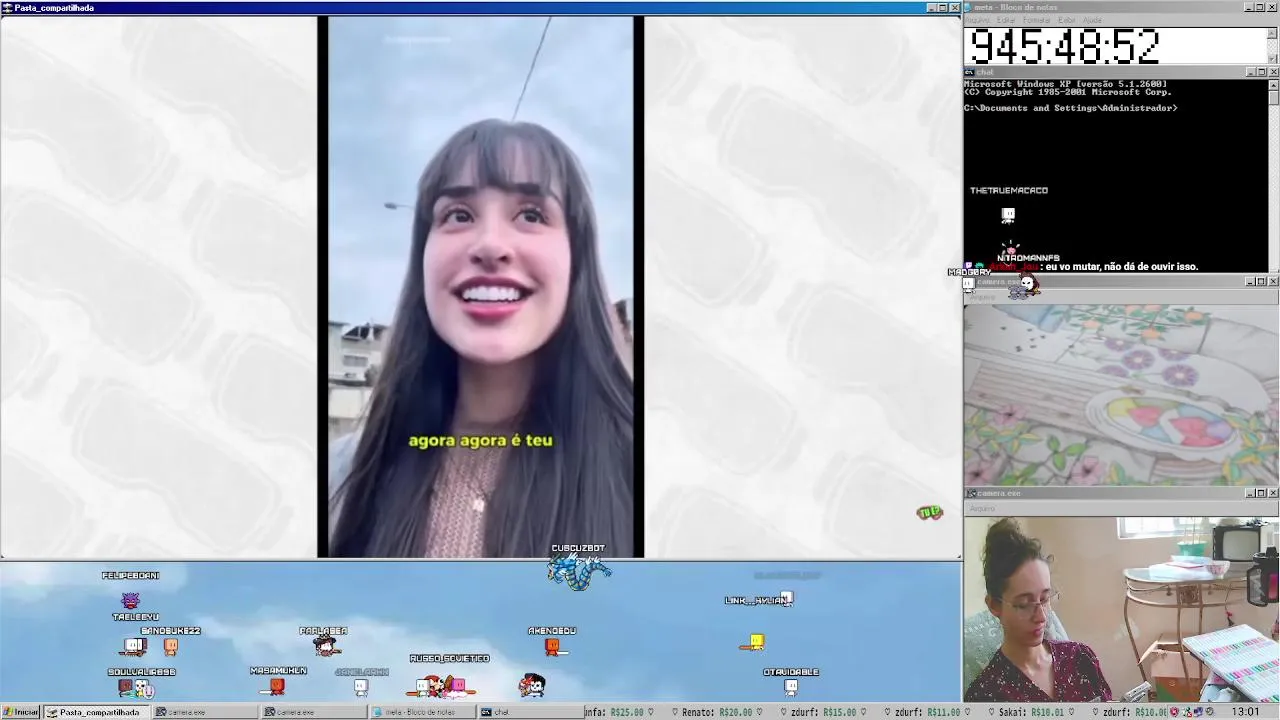Click the Pasta_compartilhada folder icon in title bar
Viewport: 1280px width, 720px height.
pyautogui.click(x=8, y=7)
